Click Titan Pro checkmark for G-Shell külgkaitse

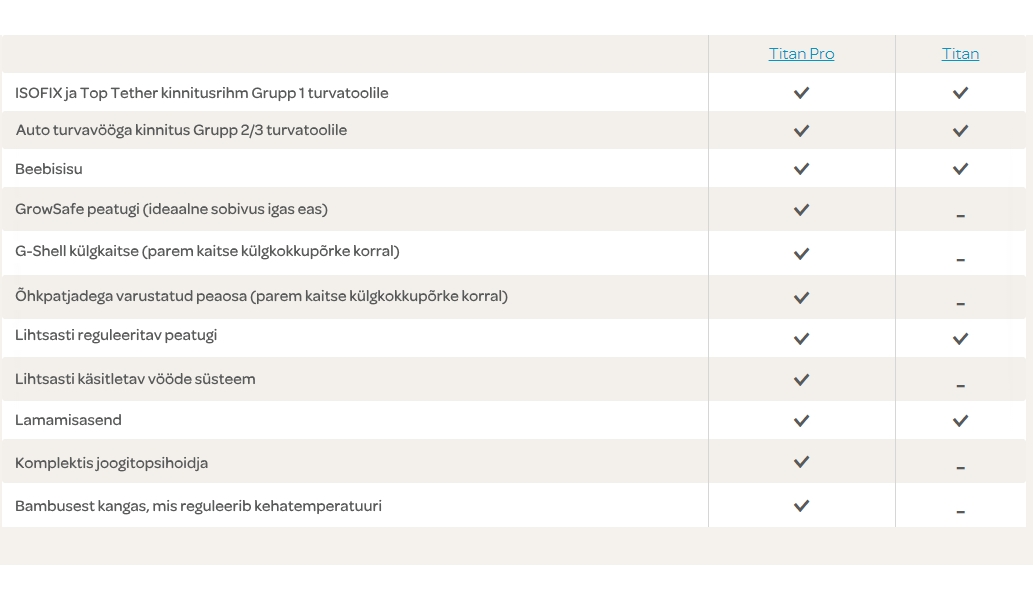coord(801,254)
